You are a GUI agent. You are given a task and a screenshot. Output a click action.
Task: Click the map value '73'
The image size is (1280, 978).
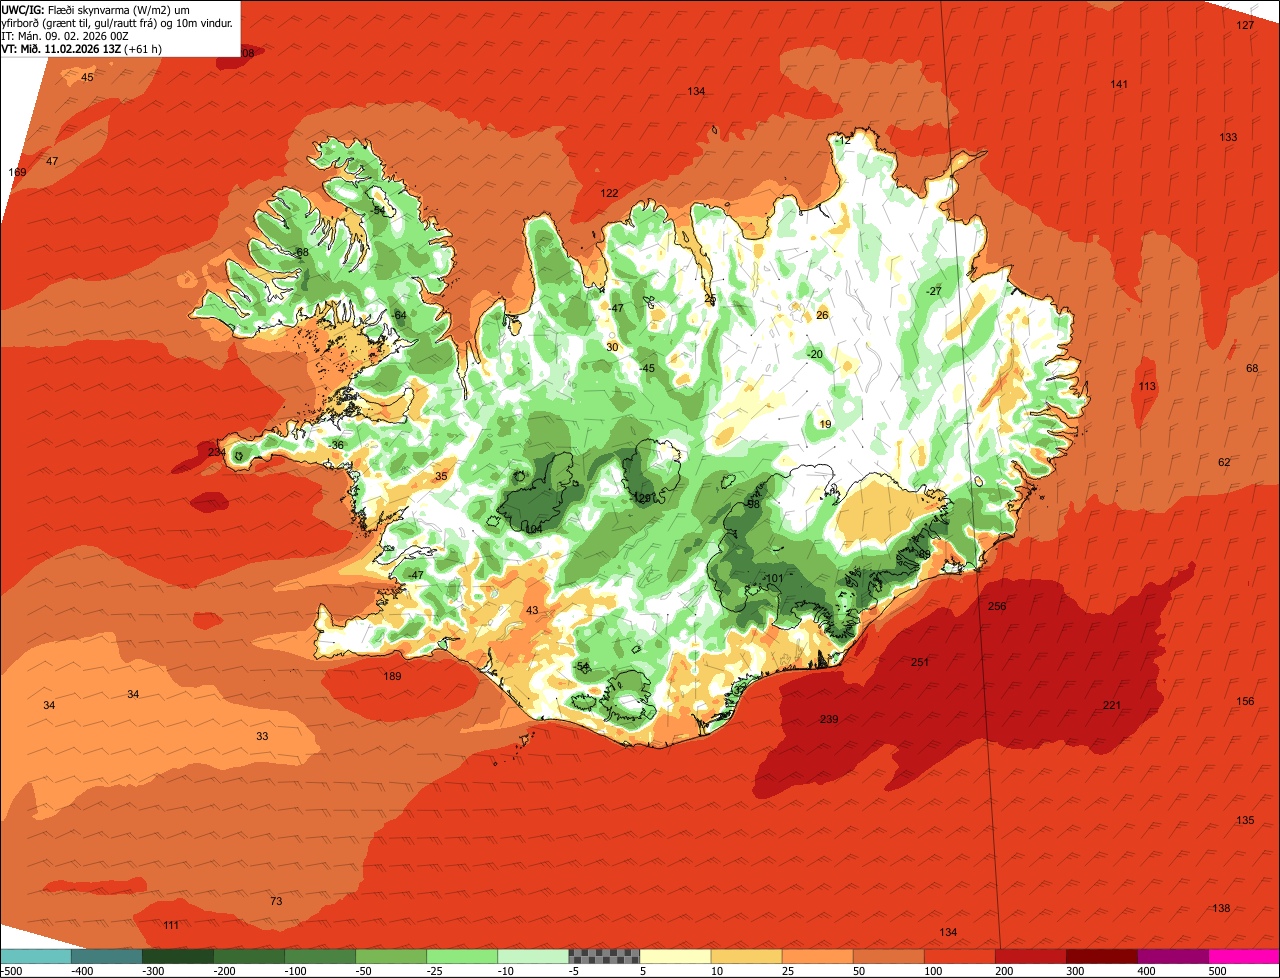276,902
